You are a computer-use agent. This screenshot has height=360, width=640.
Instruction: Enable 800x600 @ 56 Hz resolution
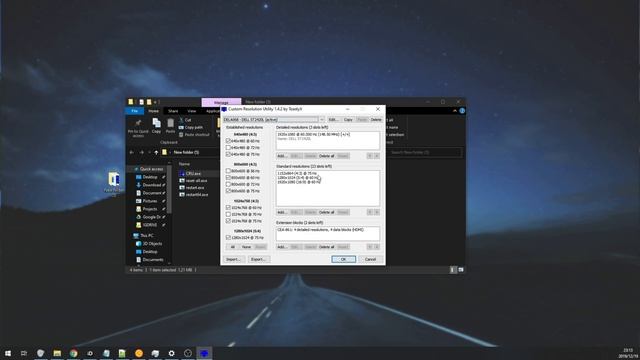(x=228, y=171)
